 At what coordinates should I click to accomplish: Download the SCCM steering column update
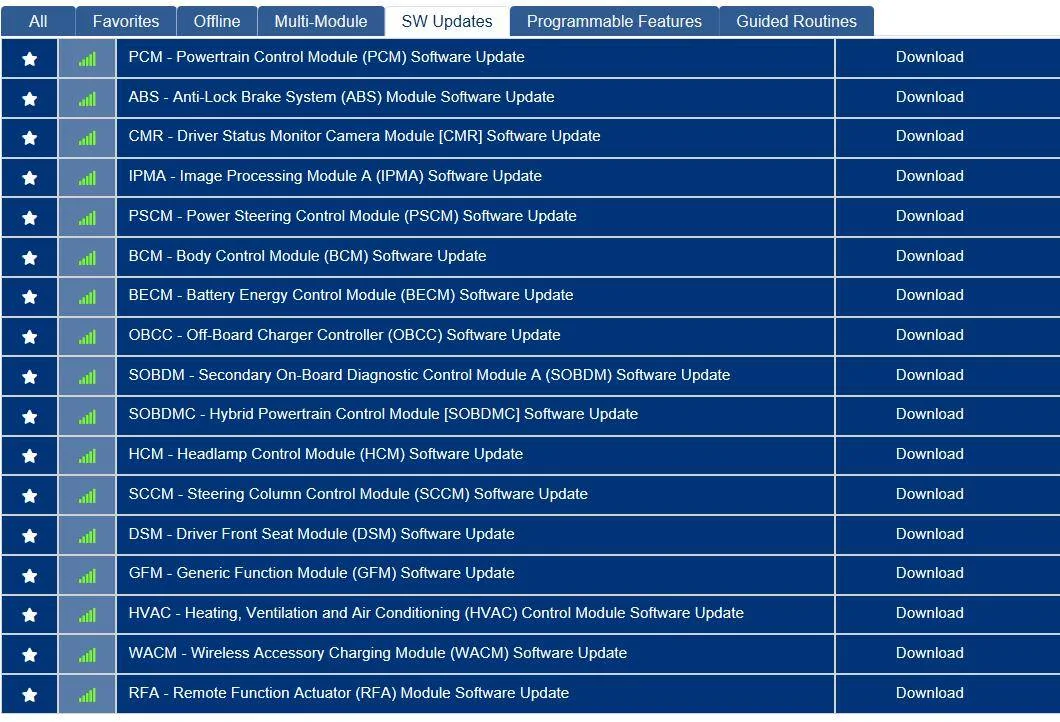pyautogui.click(x=930, y=494)
